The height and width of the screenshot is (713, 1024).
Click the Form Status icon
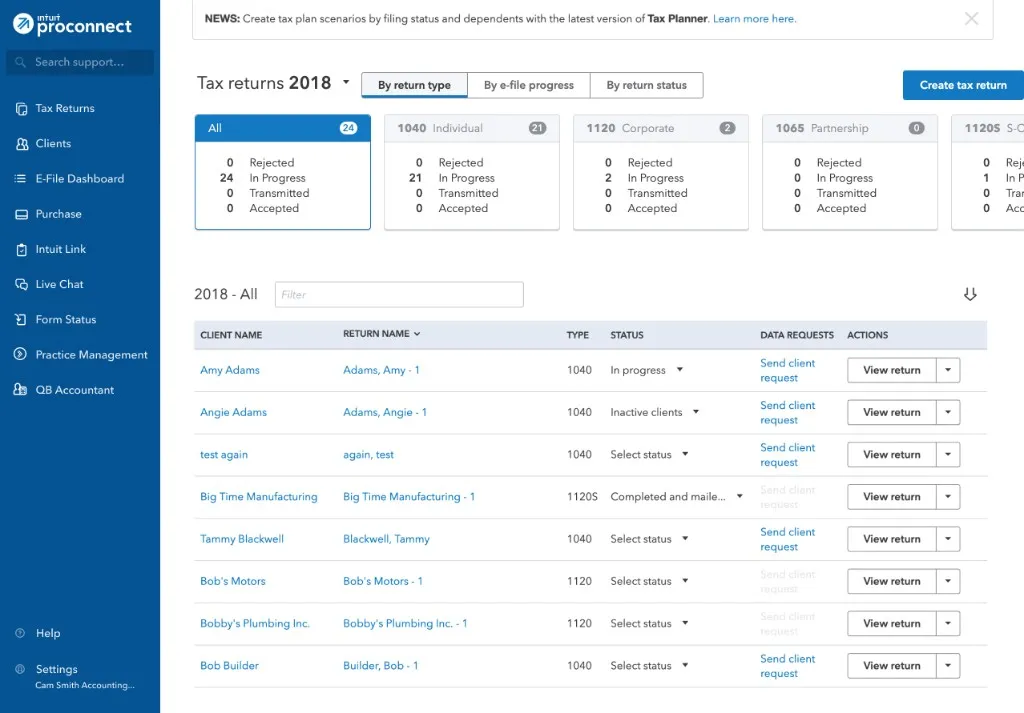coord(21,320)
